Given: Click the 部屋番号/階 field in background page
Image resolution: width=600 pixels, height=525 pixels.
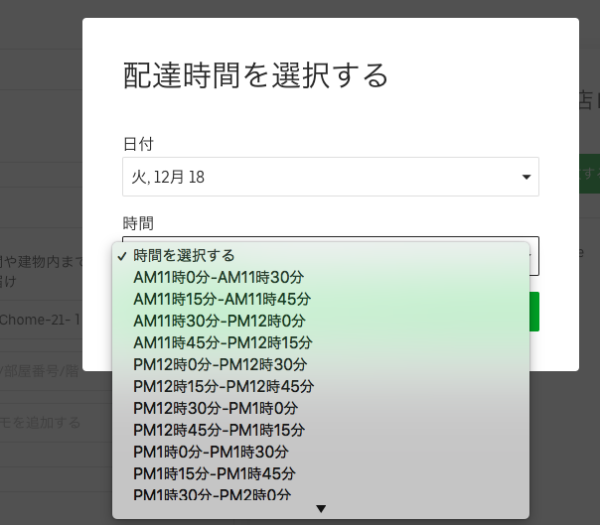Looking at the screenshot, I should [x=40, y=371].
